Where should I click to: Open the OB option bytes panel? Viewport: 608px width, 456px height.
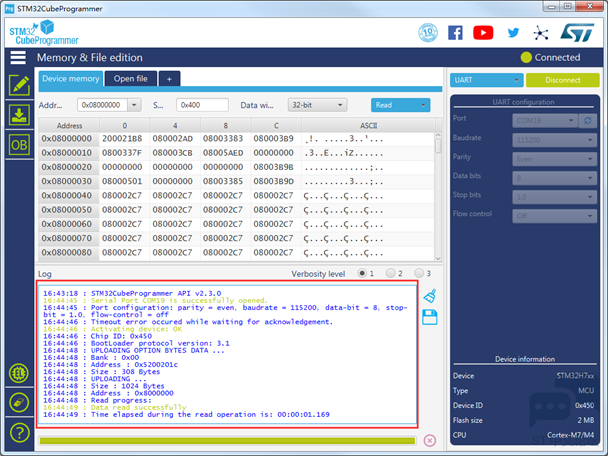pos(19,145)
